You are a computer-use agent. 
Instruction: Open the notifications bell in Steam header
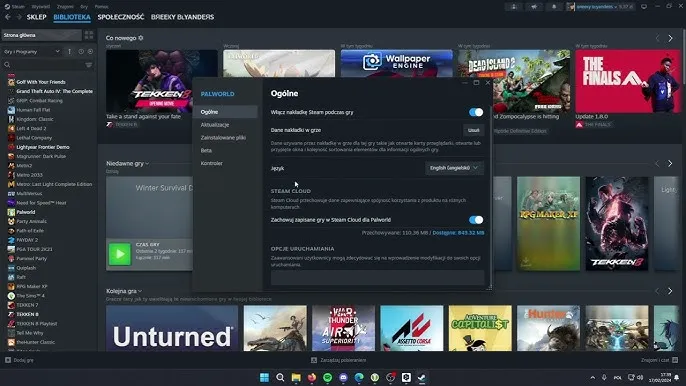click(x=553, y=7)
